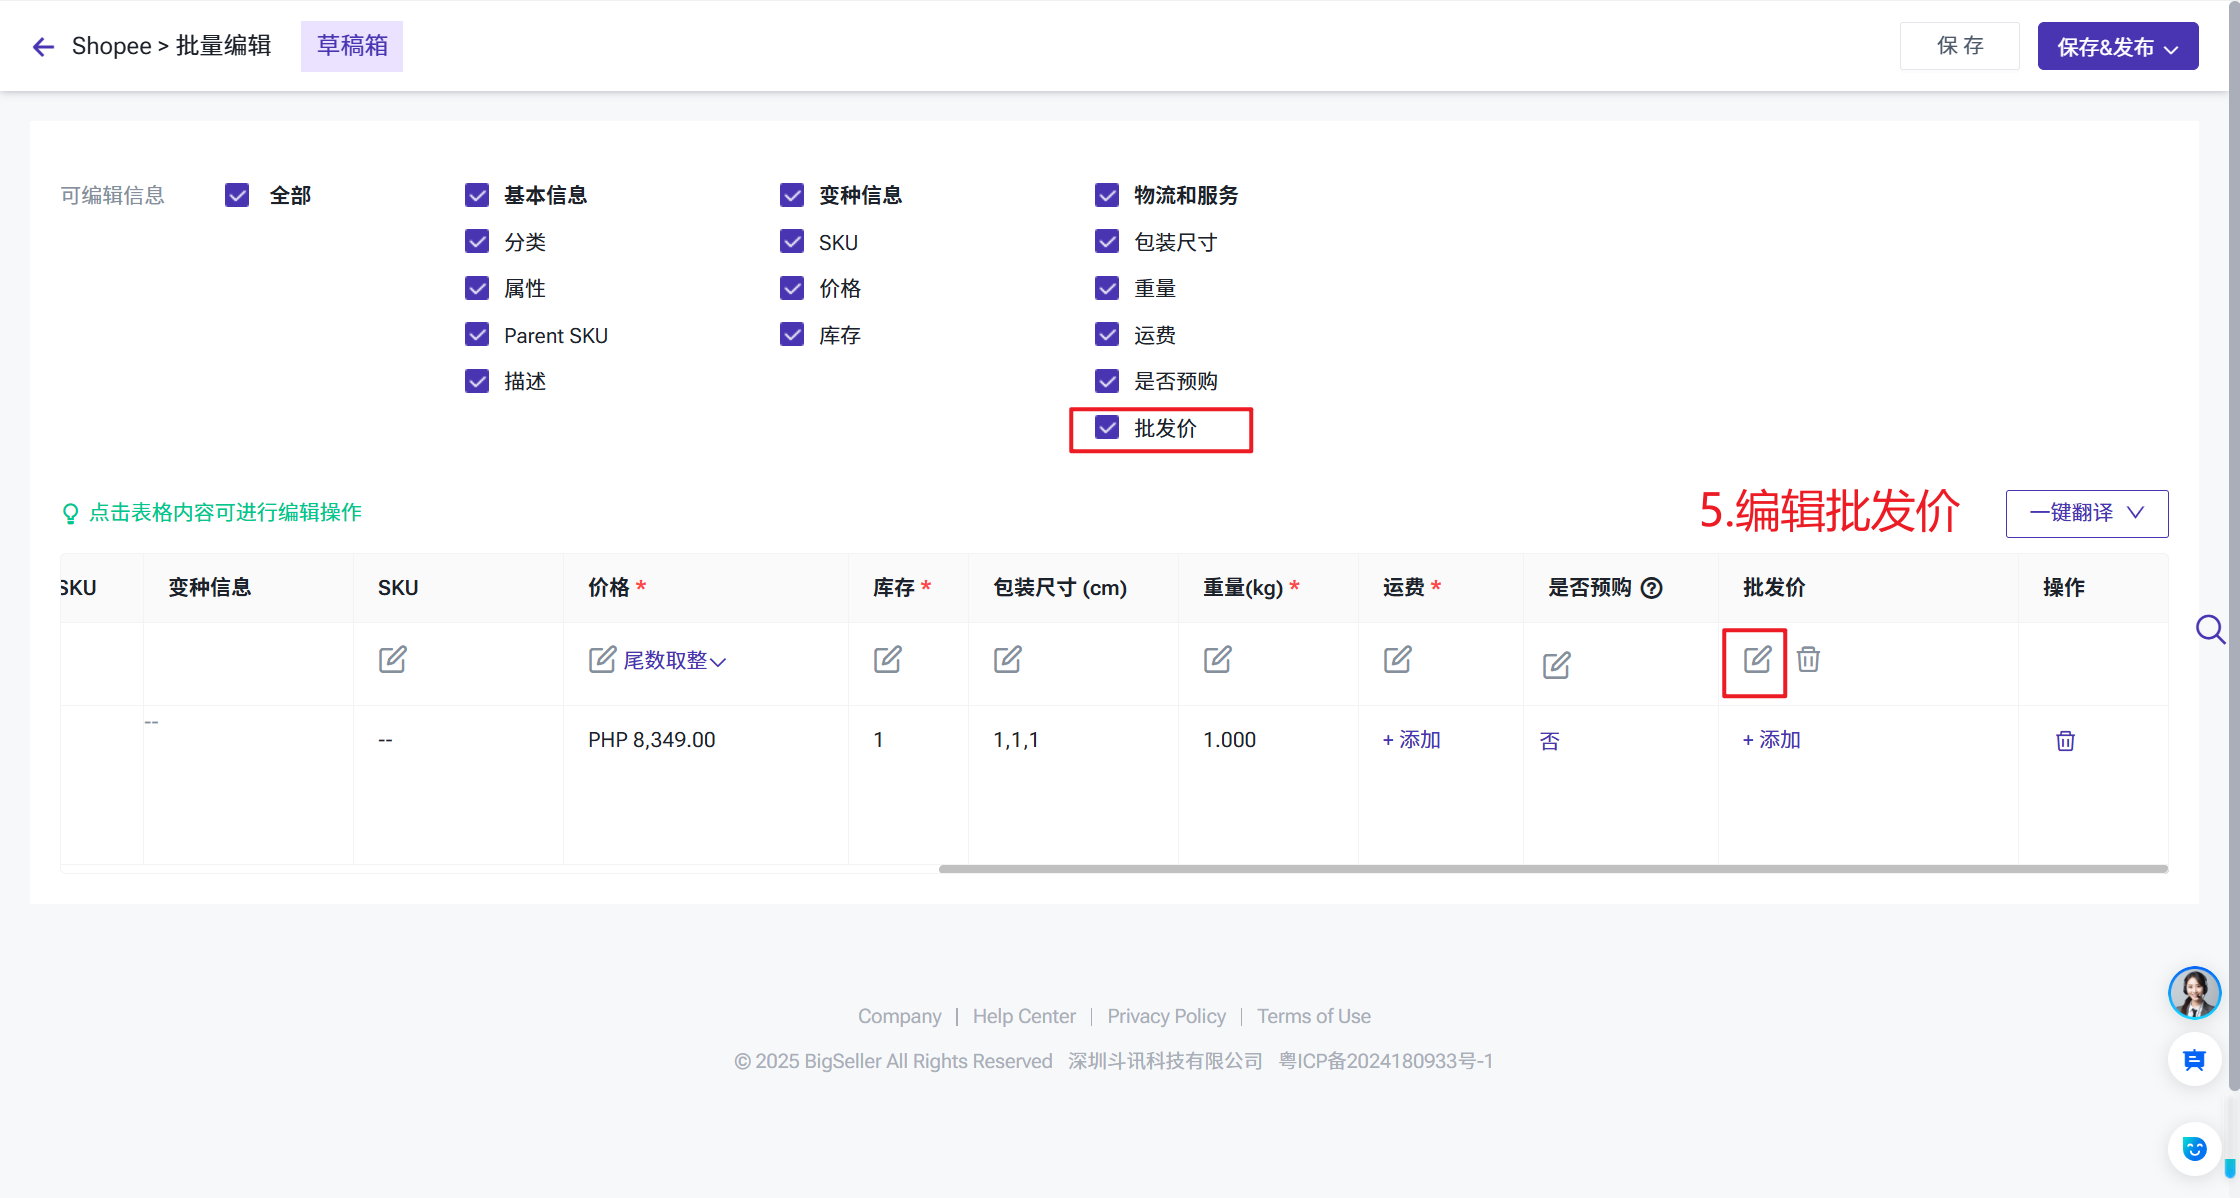The image size is (2240, 1198).
Task: Click the help question mark beside 是否预购
Action: (x=1652, y=588)
